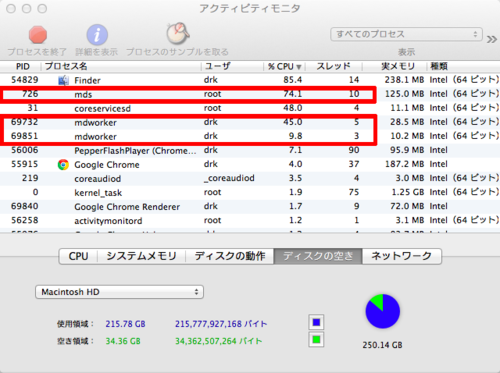Click the Sample Process magnifier icon
Screen dimensions: 500x373
coord(178,34)
